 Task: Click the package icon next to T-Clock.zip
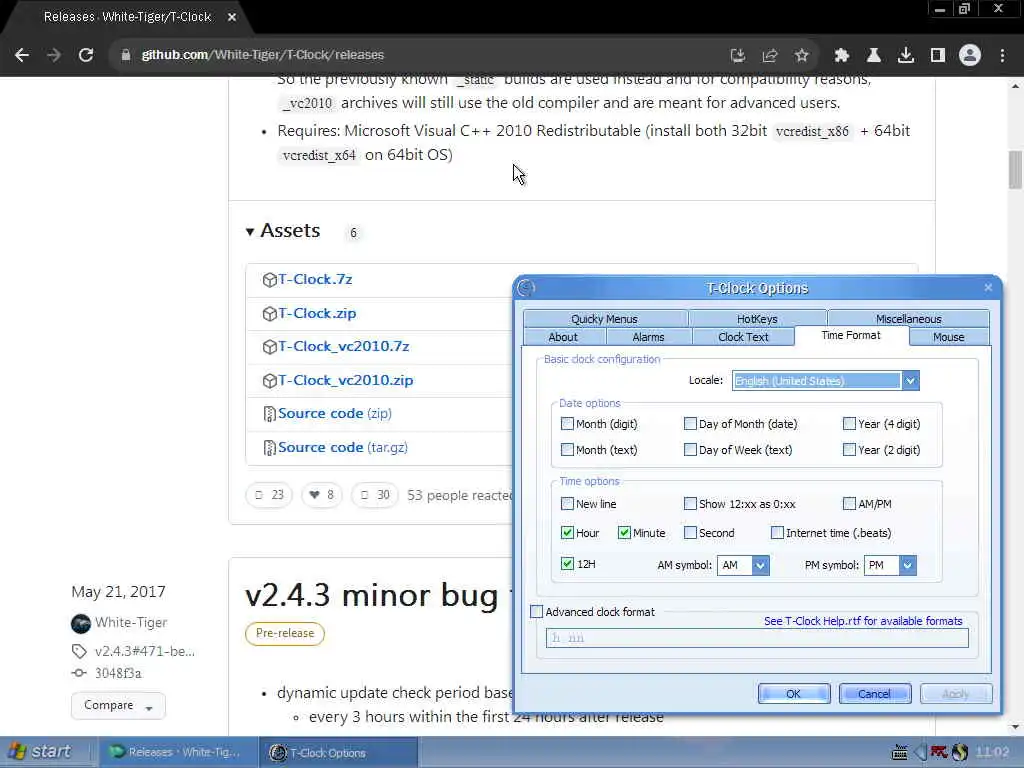[x=269, y=314]
